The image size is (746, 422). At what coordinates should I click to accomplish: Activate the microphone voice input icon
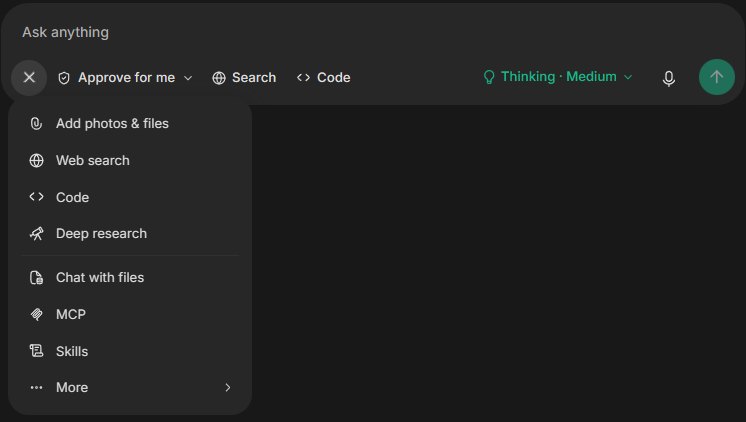pos(668,78)
